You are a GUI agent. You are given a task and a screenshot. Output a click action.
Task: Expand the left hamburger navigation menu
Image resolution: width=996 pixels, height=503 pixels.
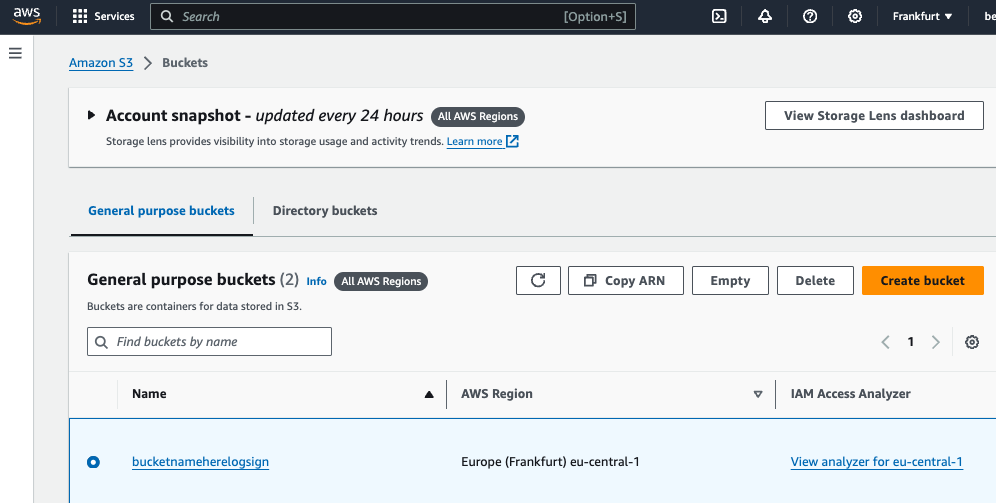pos(15,53)
